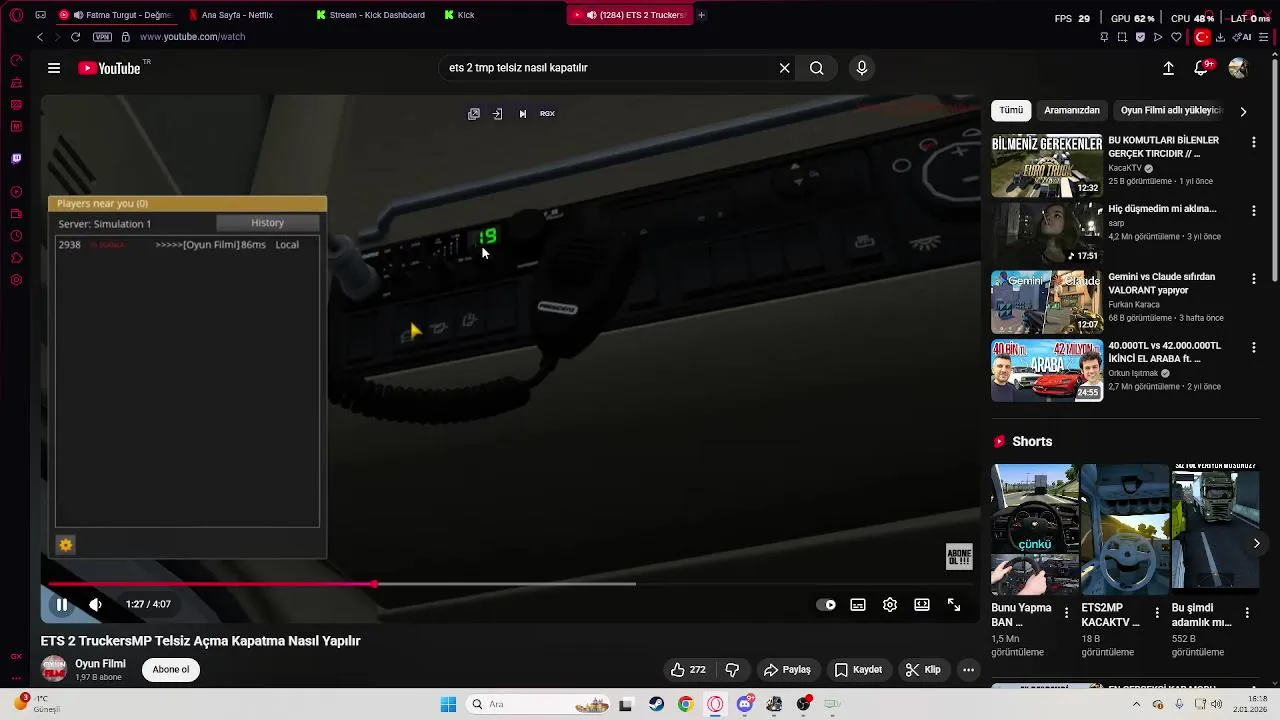Pause the video playback
Viewport: 1280px width, 720px height.
[61, 604]
